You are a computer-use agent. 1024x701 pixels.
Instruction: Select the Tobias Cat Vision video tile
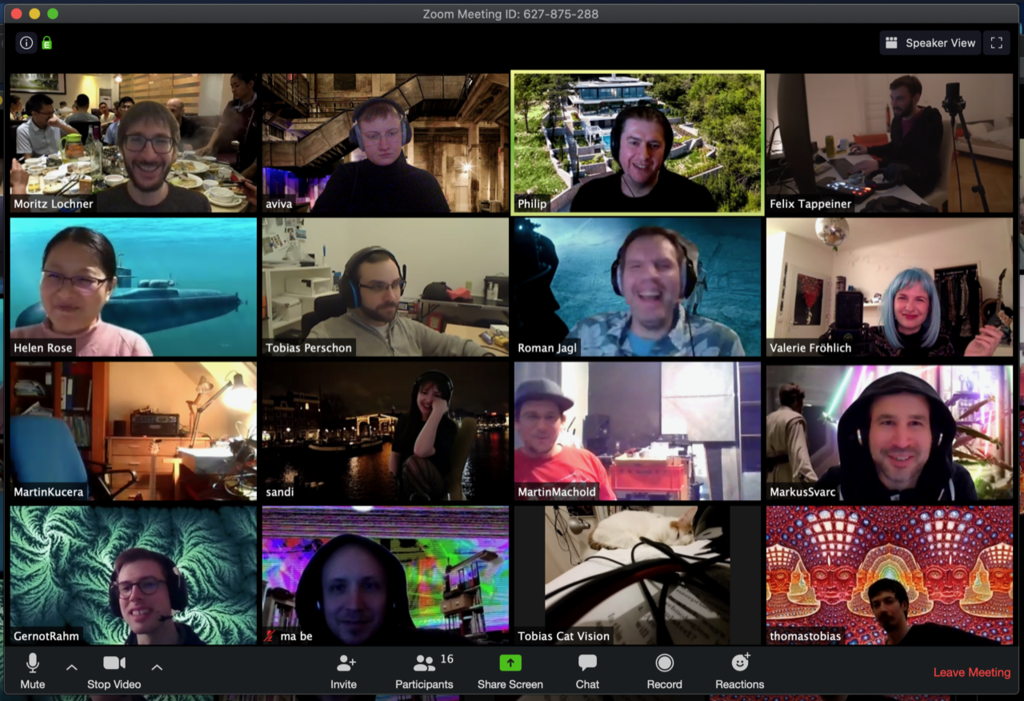tap(637, 575)
